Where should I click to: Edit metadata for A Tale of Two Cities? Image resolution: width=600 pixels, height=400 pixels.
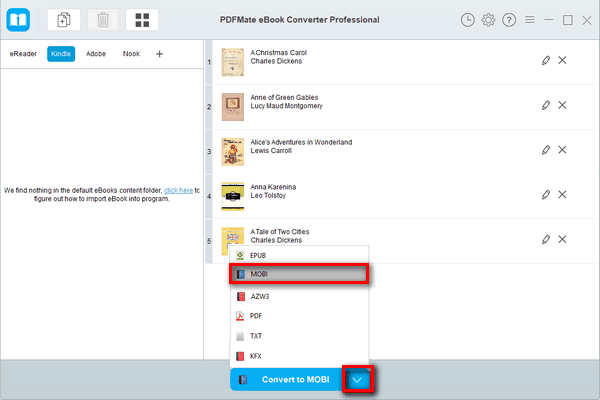point(546,239)
